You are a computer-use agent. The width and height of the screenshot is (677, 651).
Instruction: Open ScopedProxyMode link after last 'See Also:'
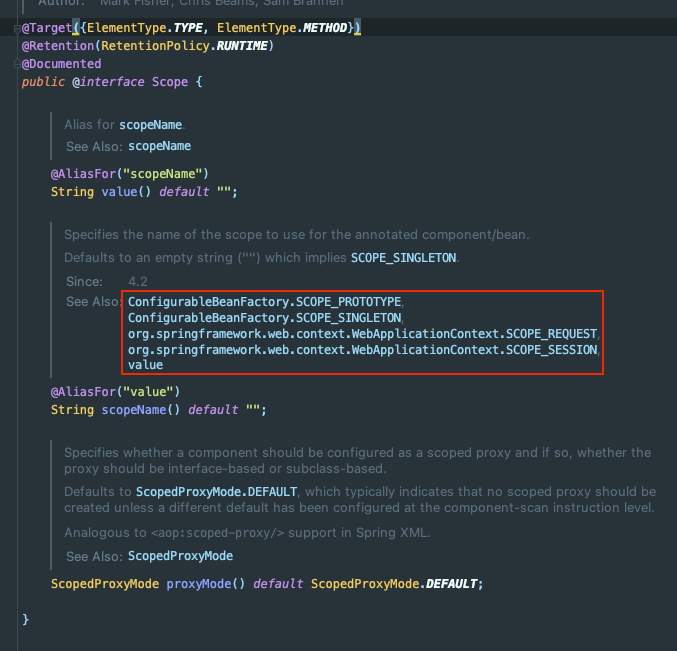[180, 556]
